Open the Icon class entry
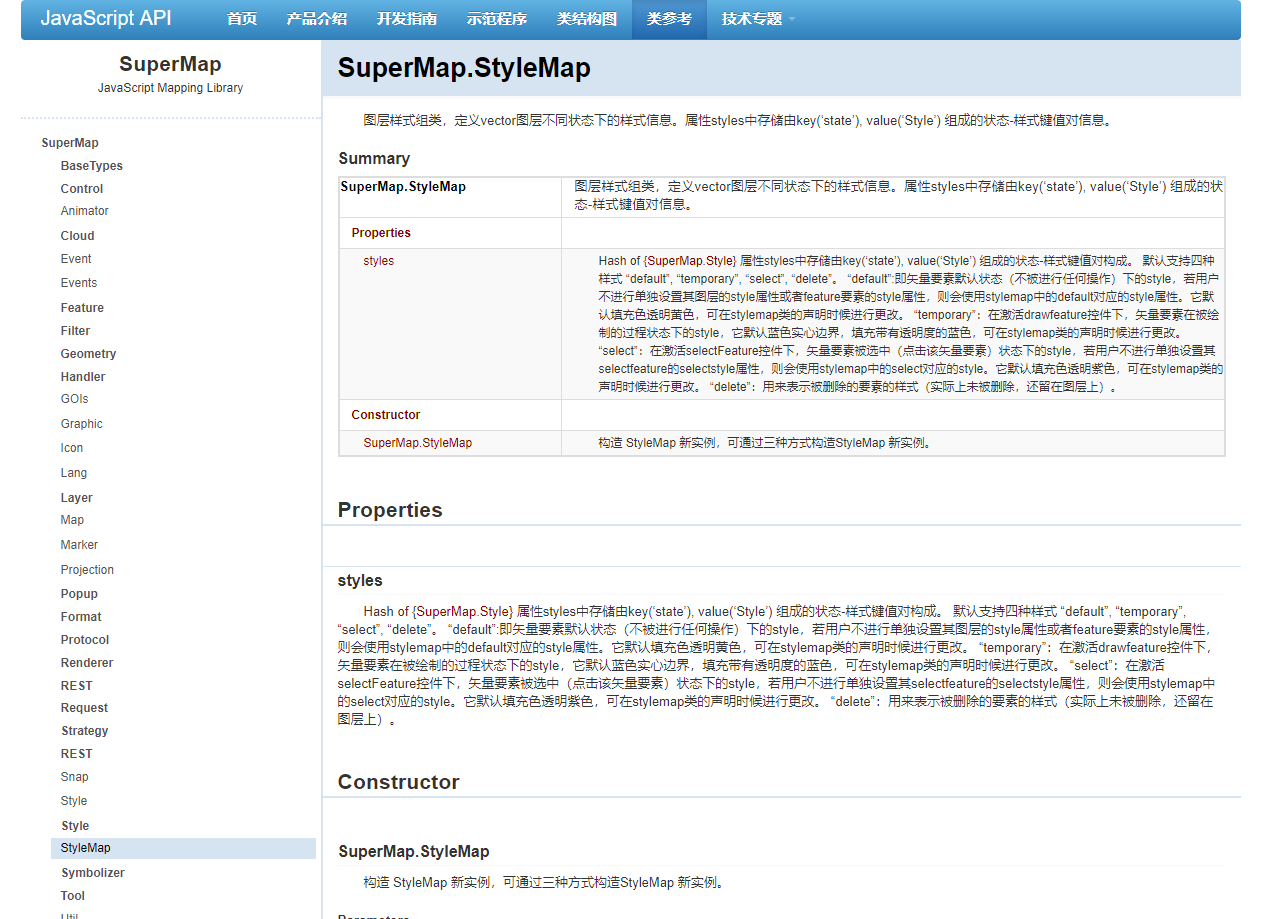1277x919 pixels. (x=72, y=448)
